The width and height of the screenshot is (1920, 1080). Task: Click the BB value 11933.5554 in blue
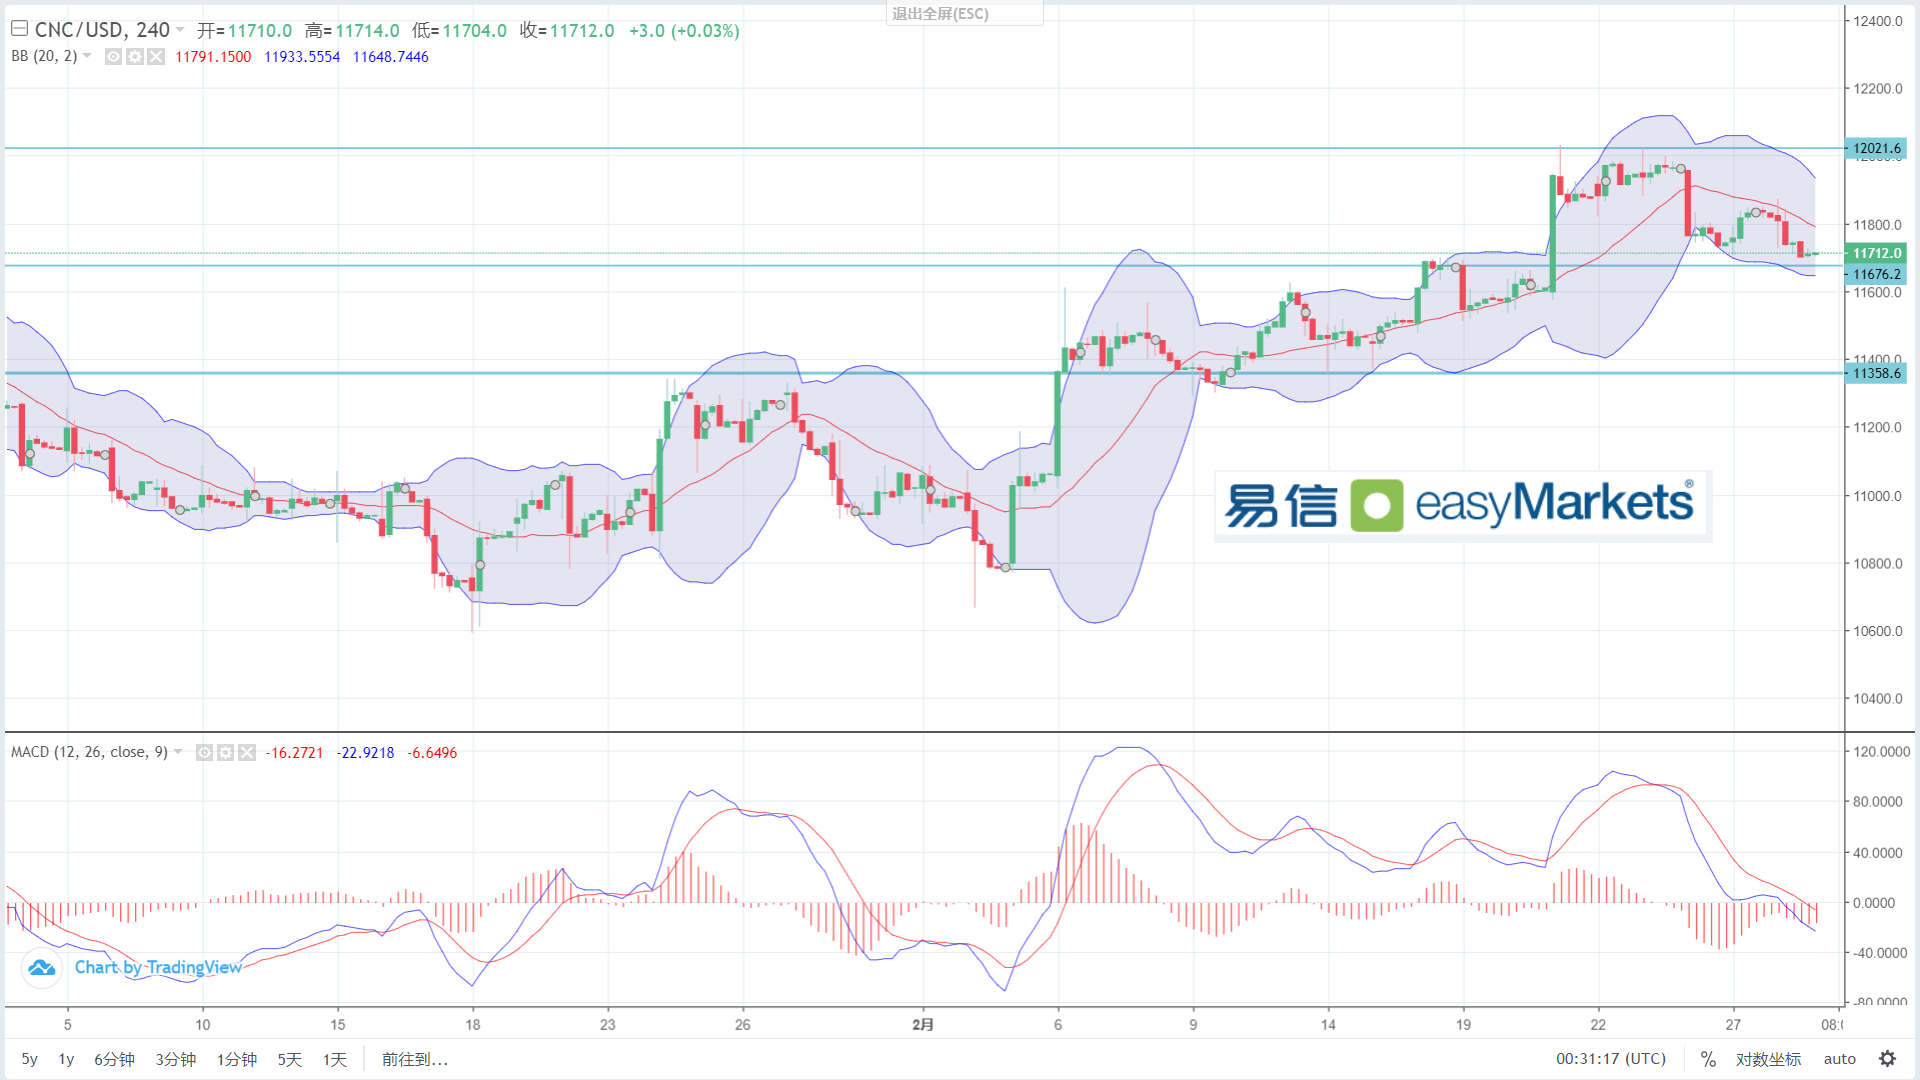[x=302, y=57]
